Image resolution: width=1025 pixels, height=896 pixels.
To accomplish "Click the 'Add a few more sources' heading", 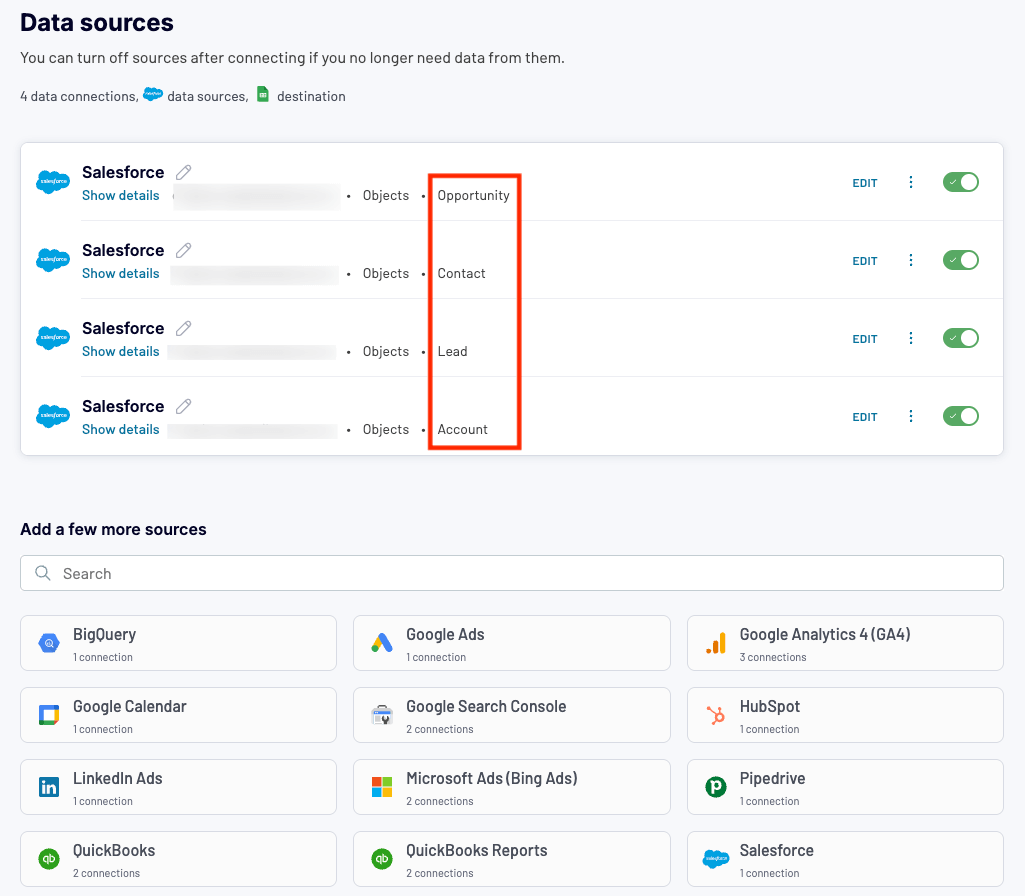I will point(113,529).
